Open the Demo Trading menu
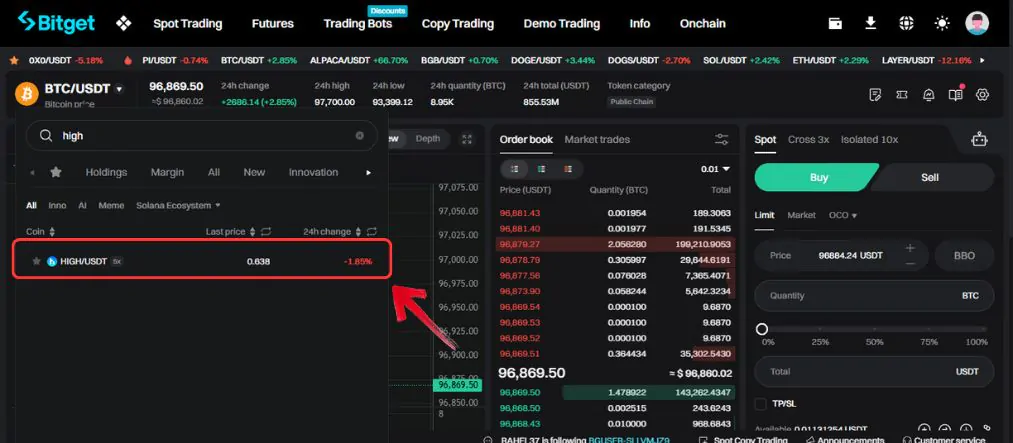 (x=561, y=24)
